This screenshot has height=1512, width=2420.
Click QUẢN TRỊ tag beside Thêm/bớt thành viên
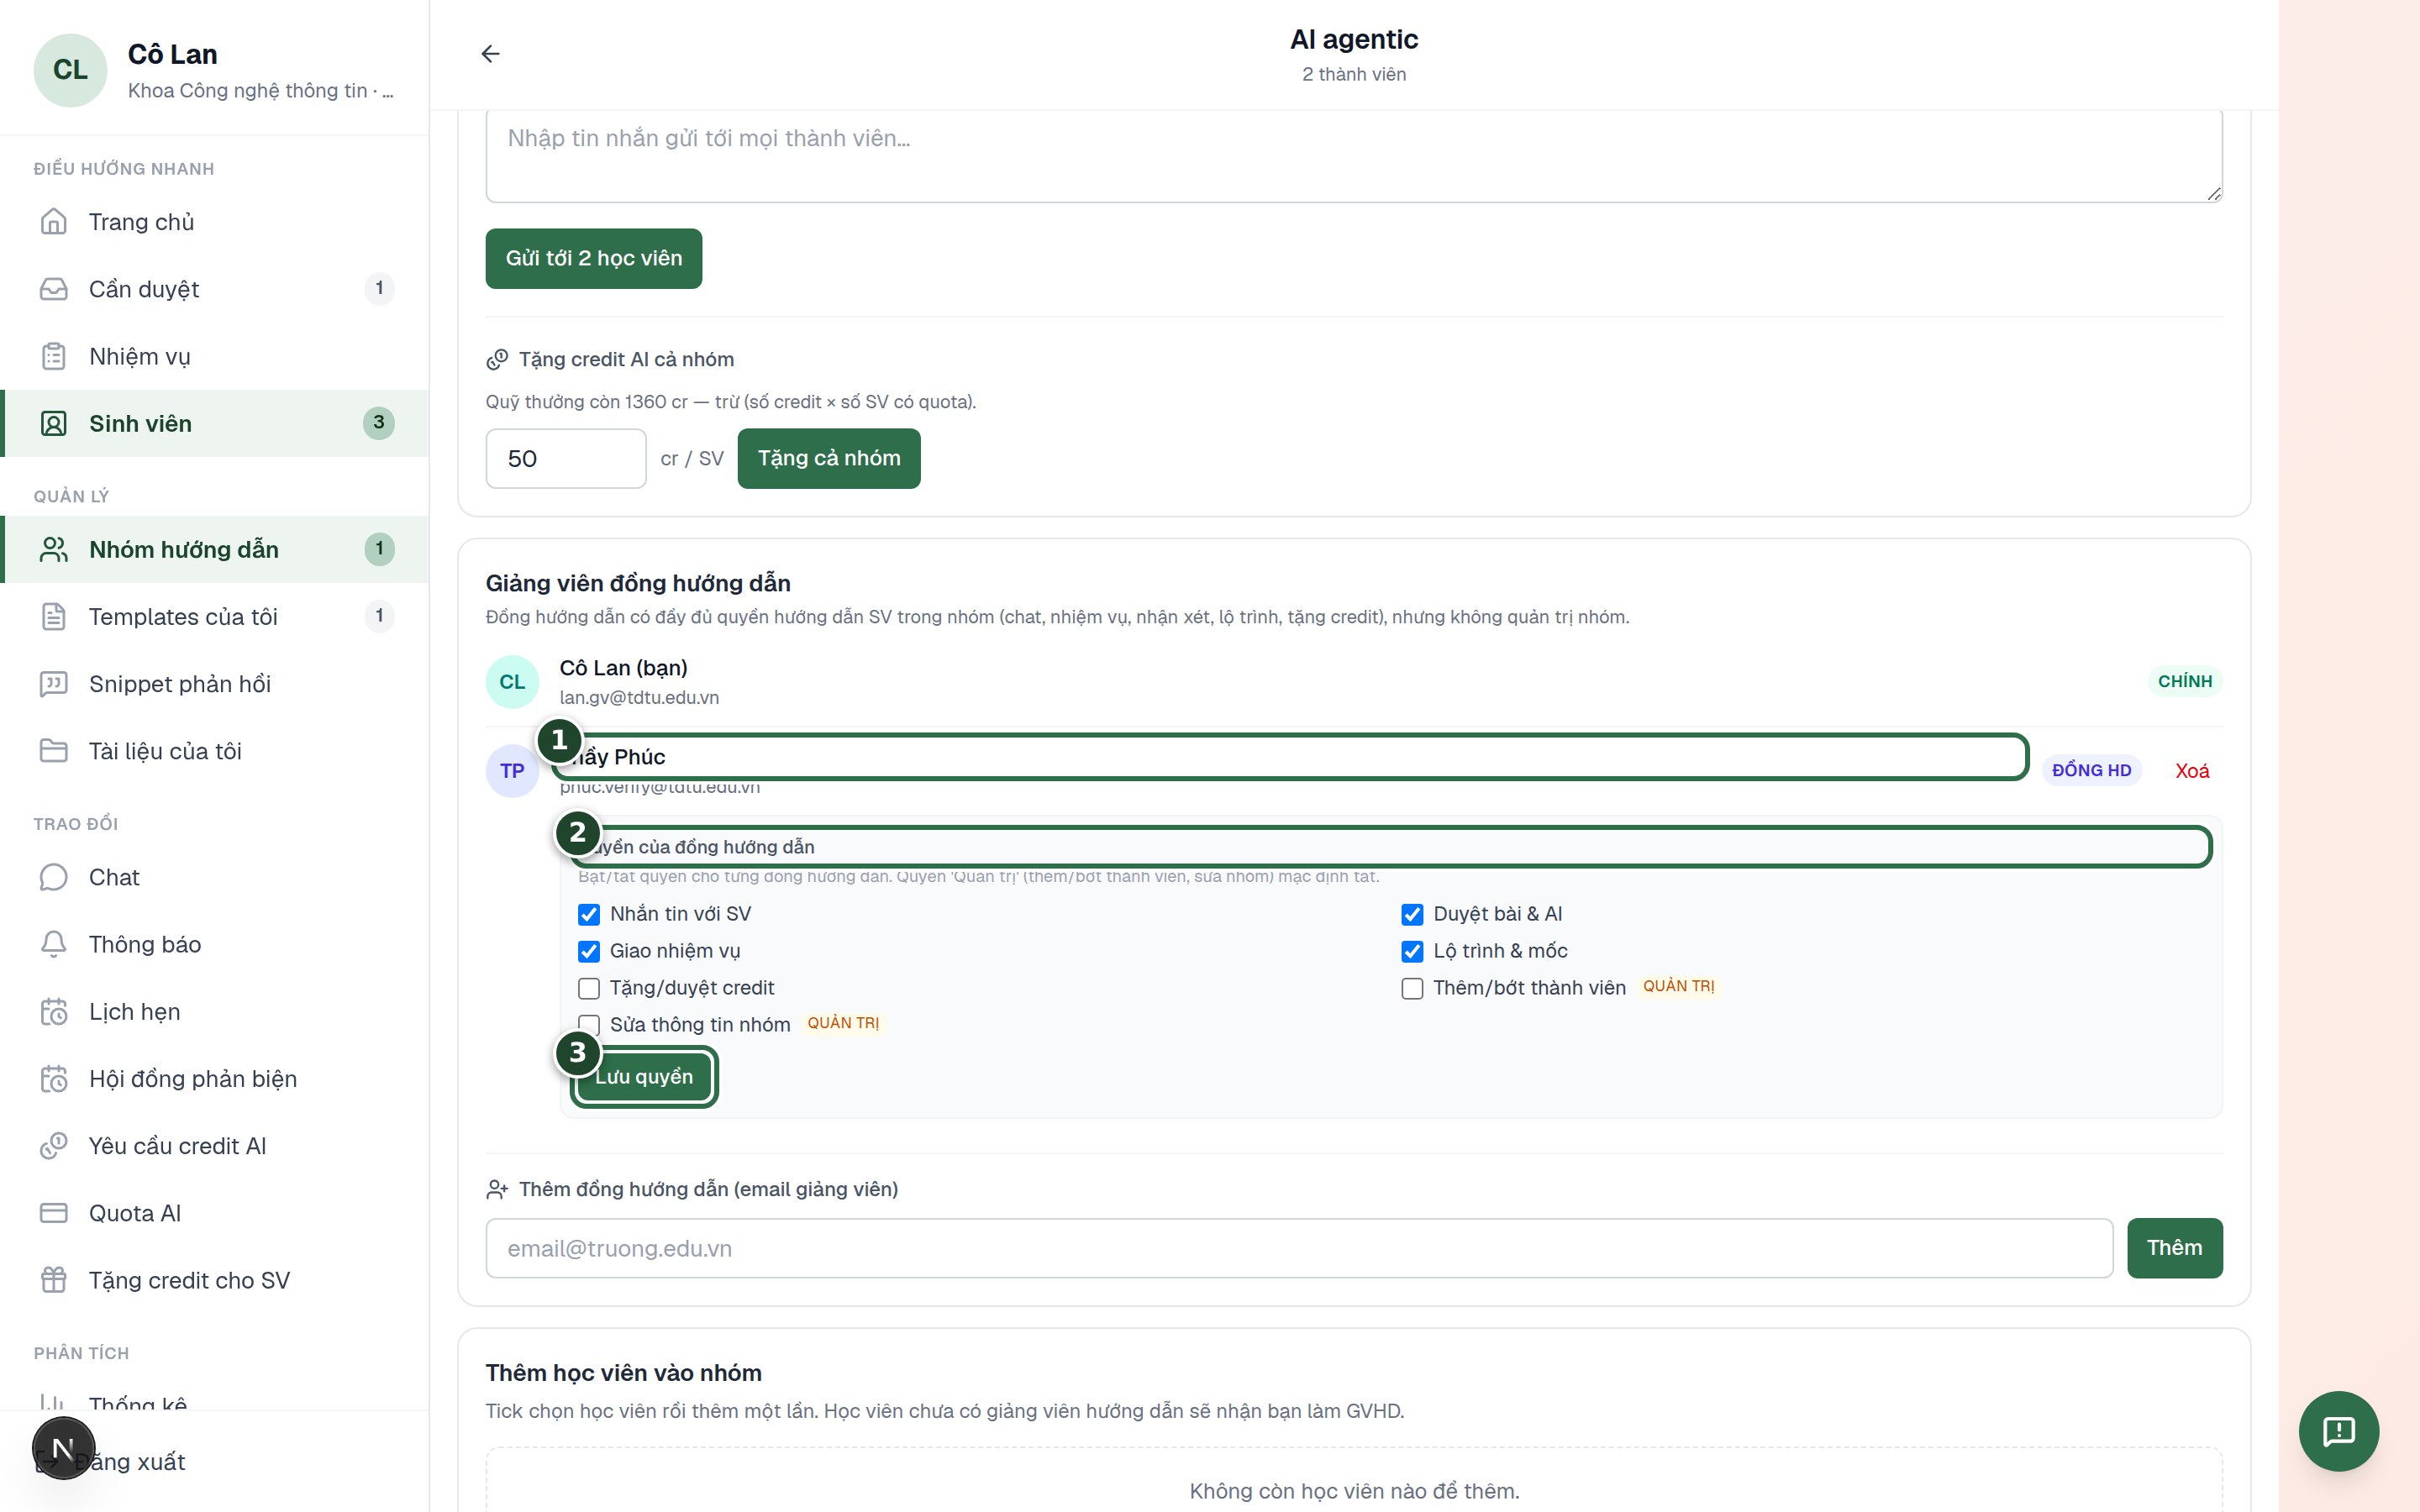(x=1679, y=986)
